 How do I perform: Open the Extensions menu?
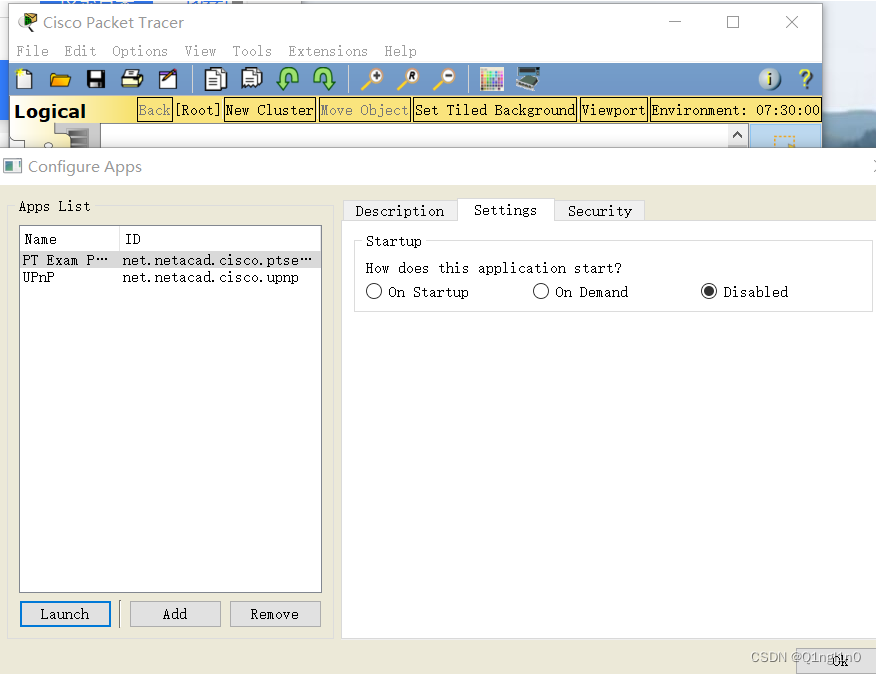point(328,51)
